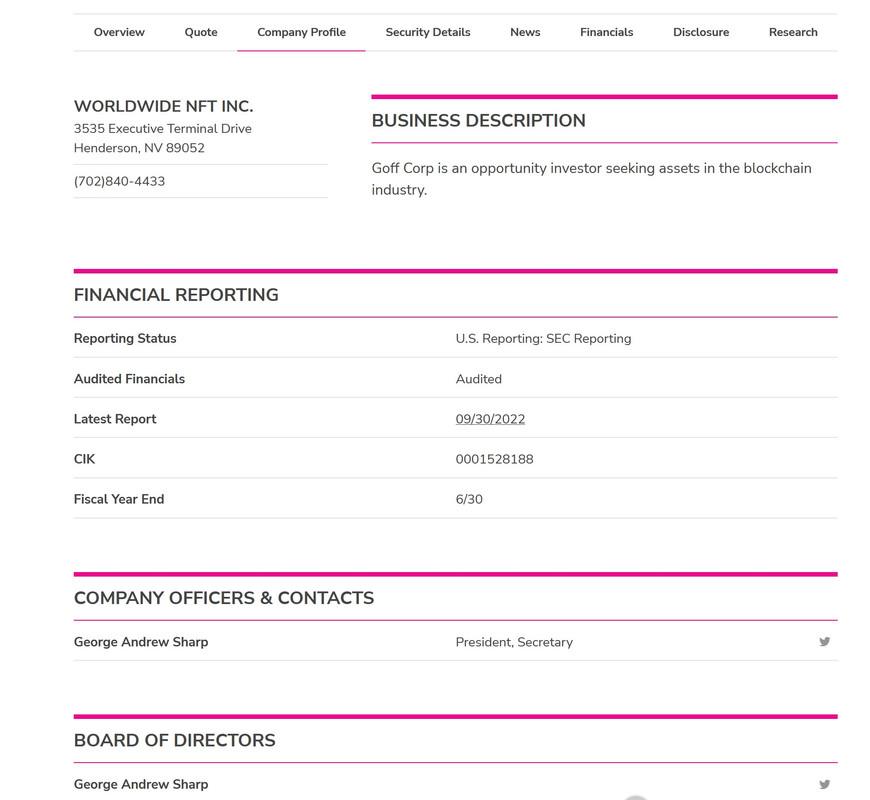Viewport: 870px width, 800px height.
Task: Click the WORLDWIDE NFT INC. company name
Action: tap(164, 106)
